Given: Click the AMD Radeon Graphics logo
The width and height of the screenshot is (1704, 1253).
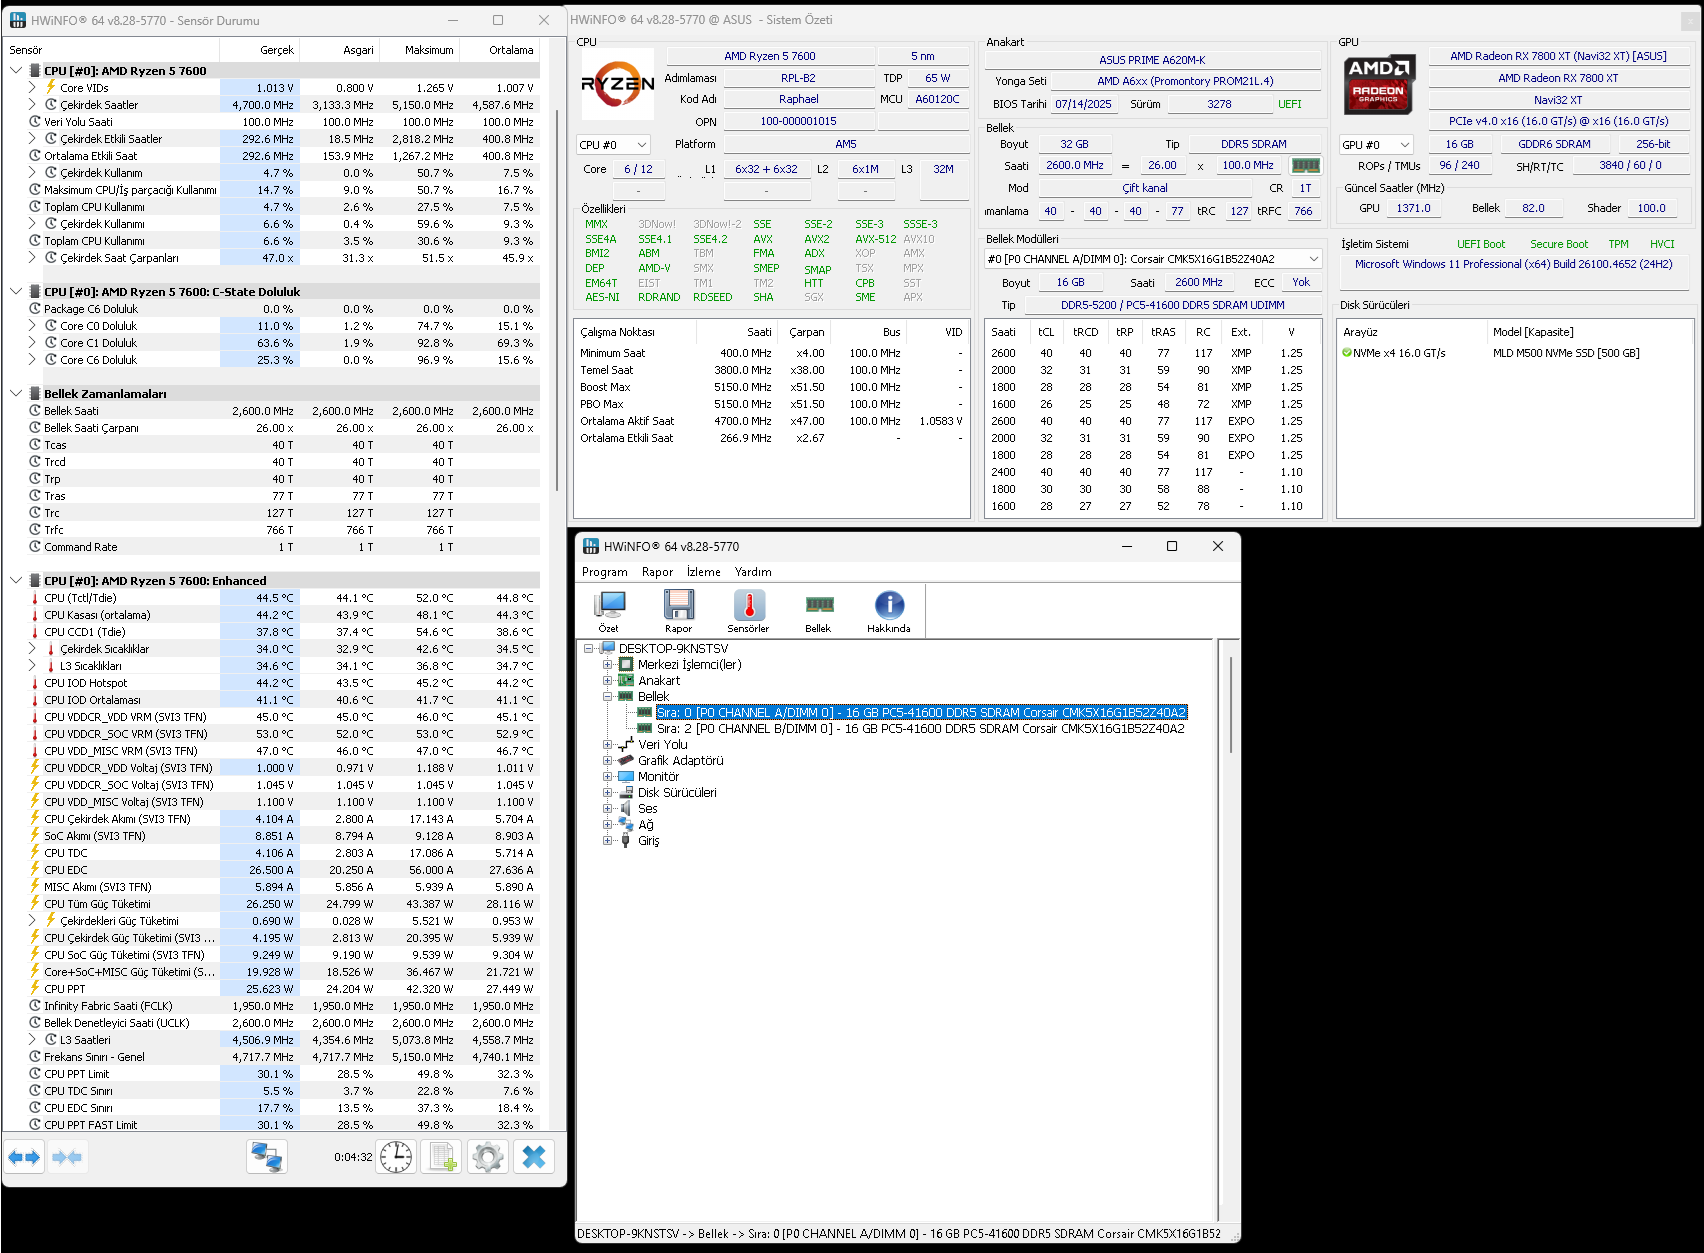Looking at the screenshot, I should (1378, 84).
